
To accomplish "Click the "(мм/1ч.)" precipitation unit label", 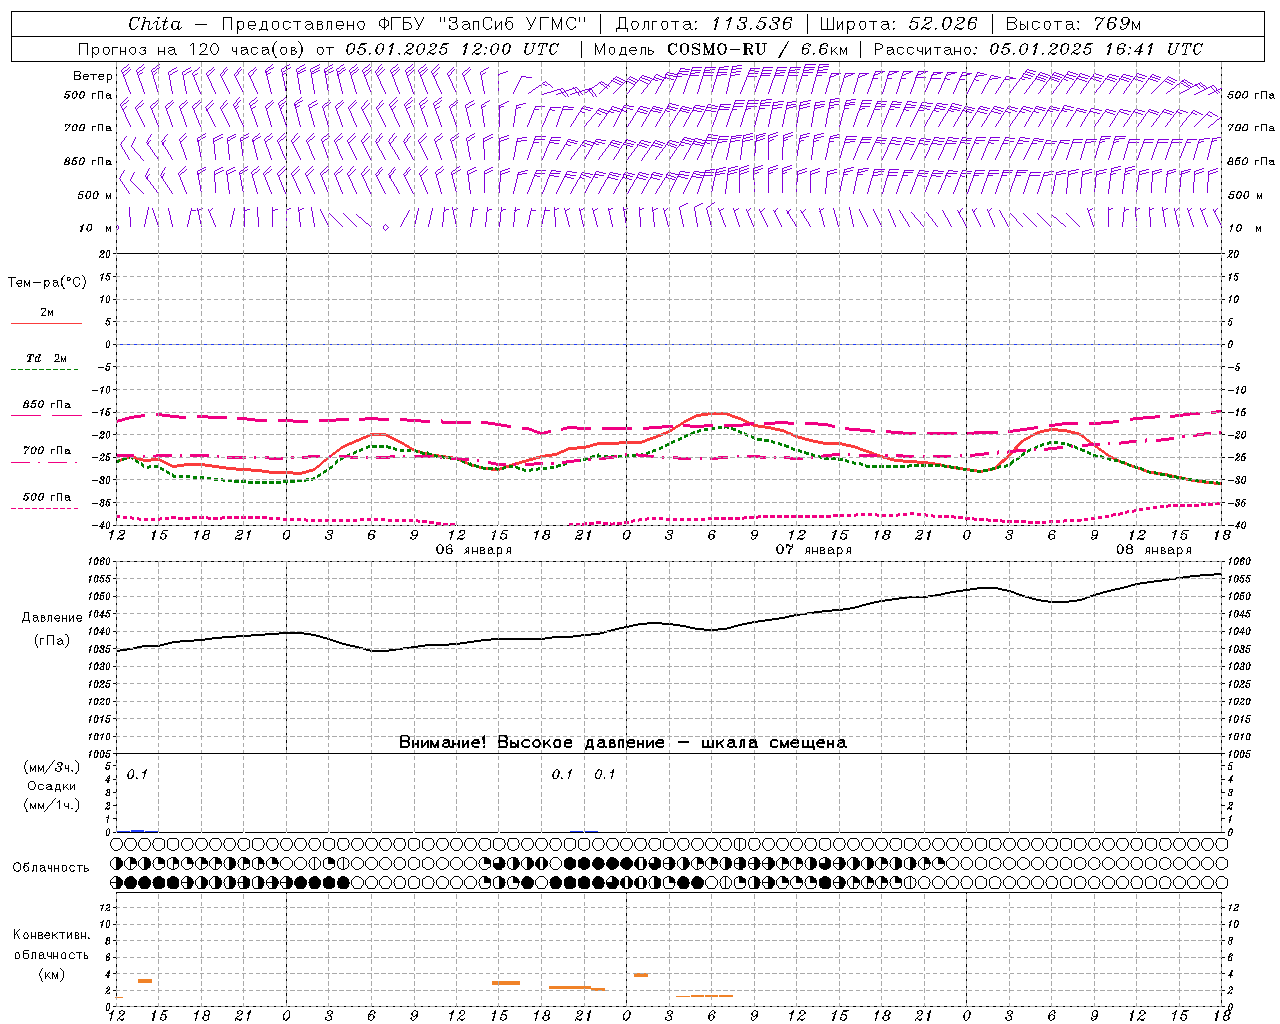I will coord(52,805).
